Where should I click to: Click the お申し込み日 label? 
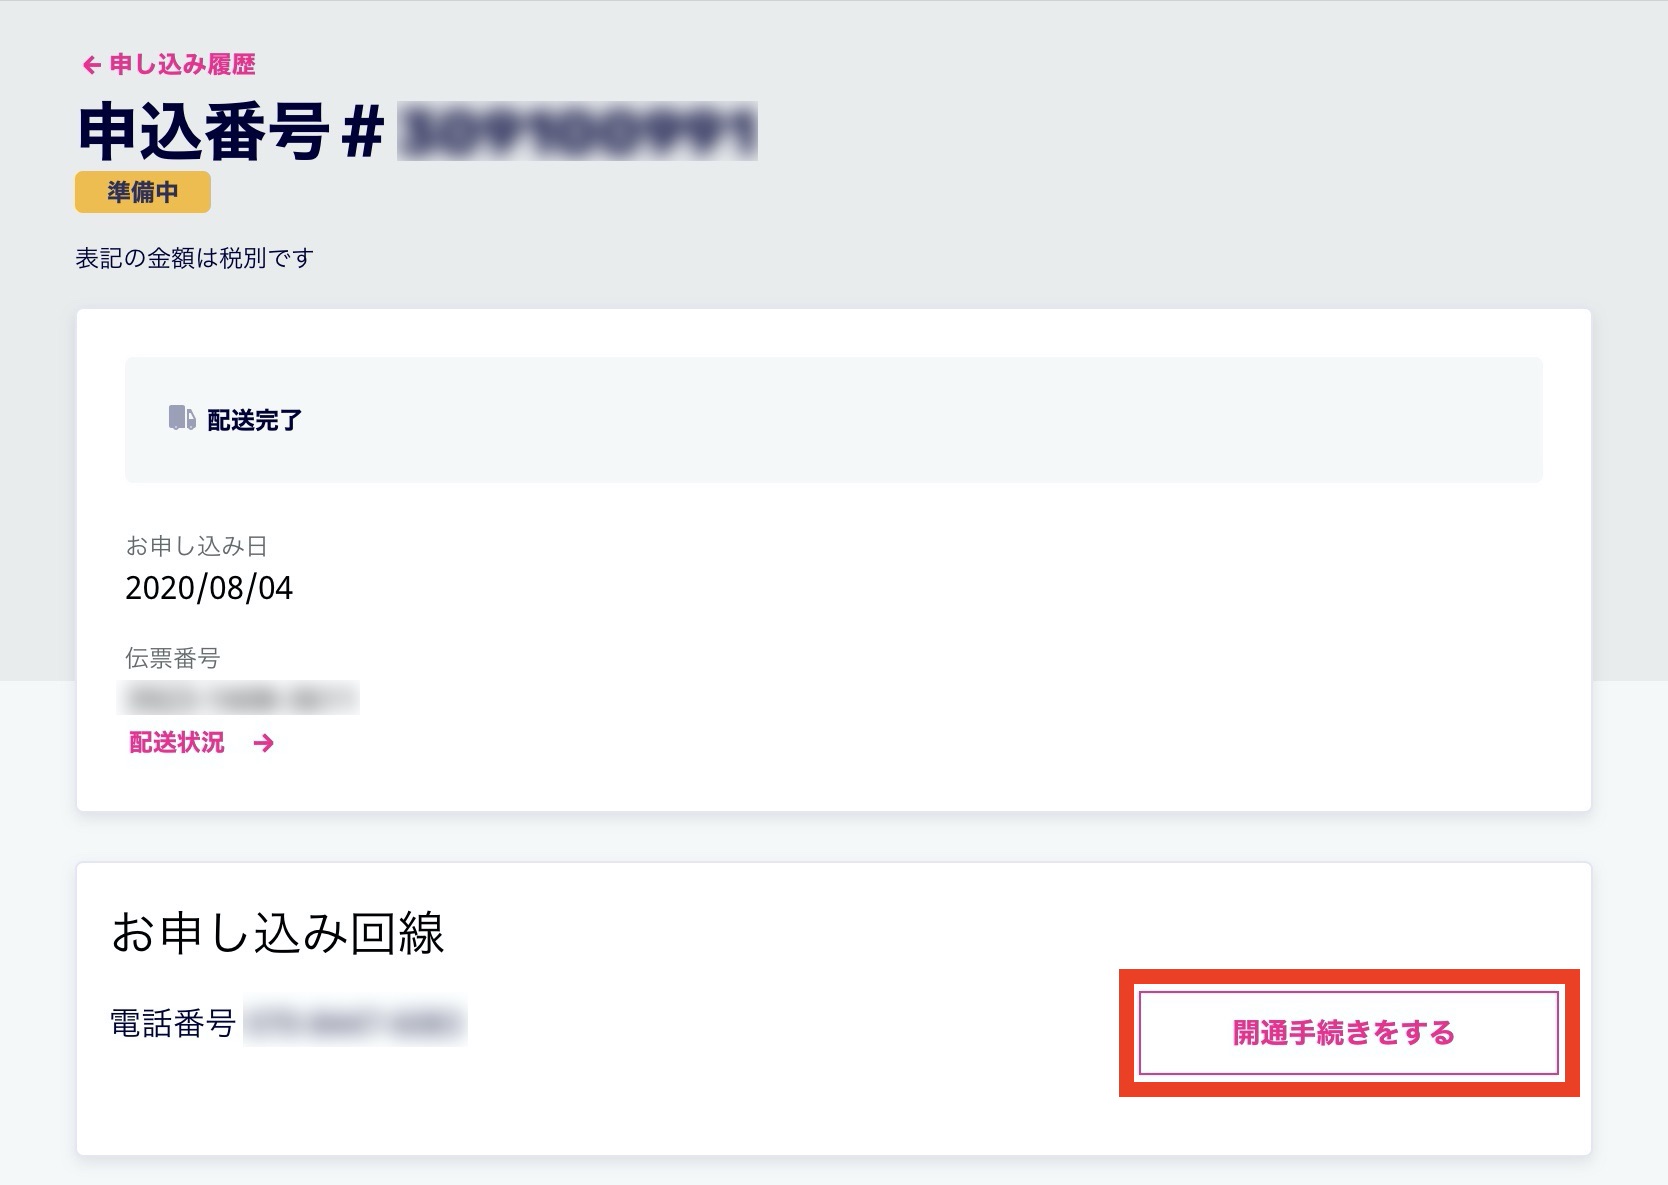[196, 546]
